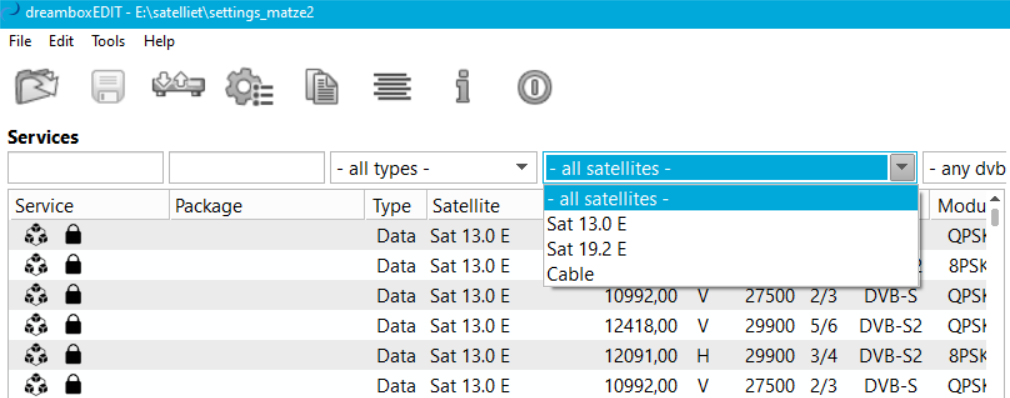Viewport: 1010px width, 398px height.
Task: Open the "- all types -" dropdown
Action: click(434, 169)
